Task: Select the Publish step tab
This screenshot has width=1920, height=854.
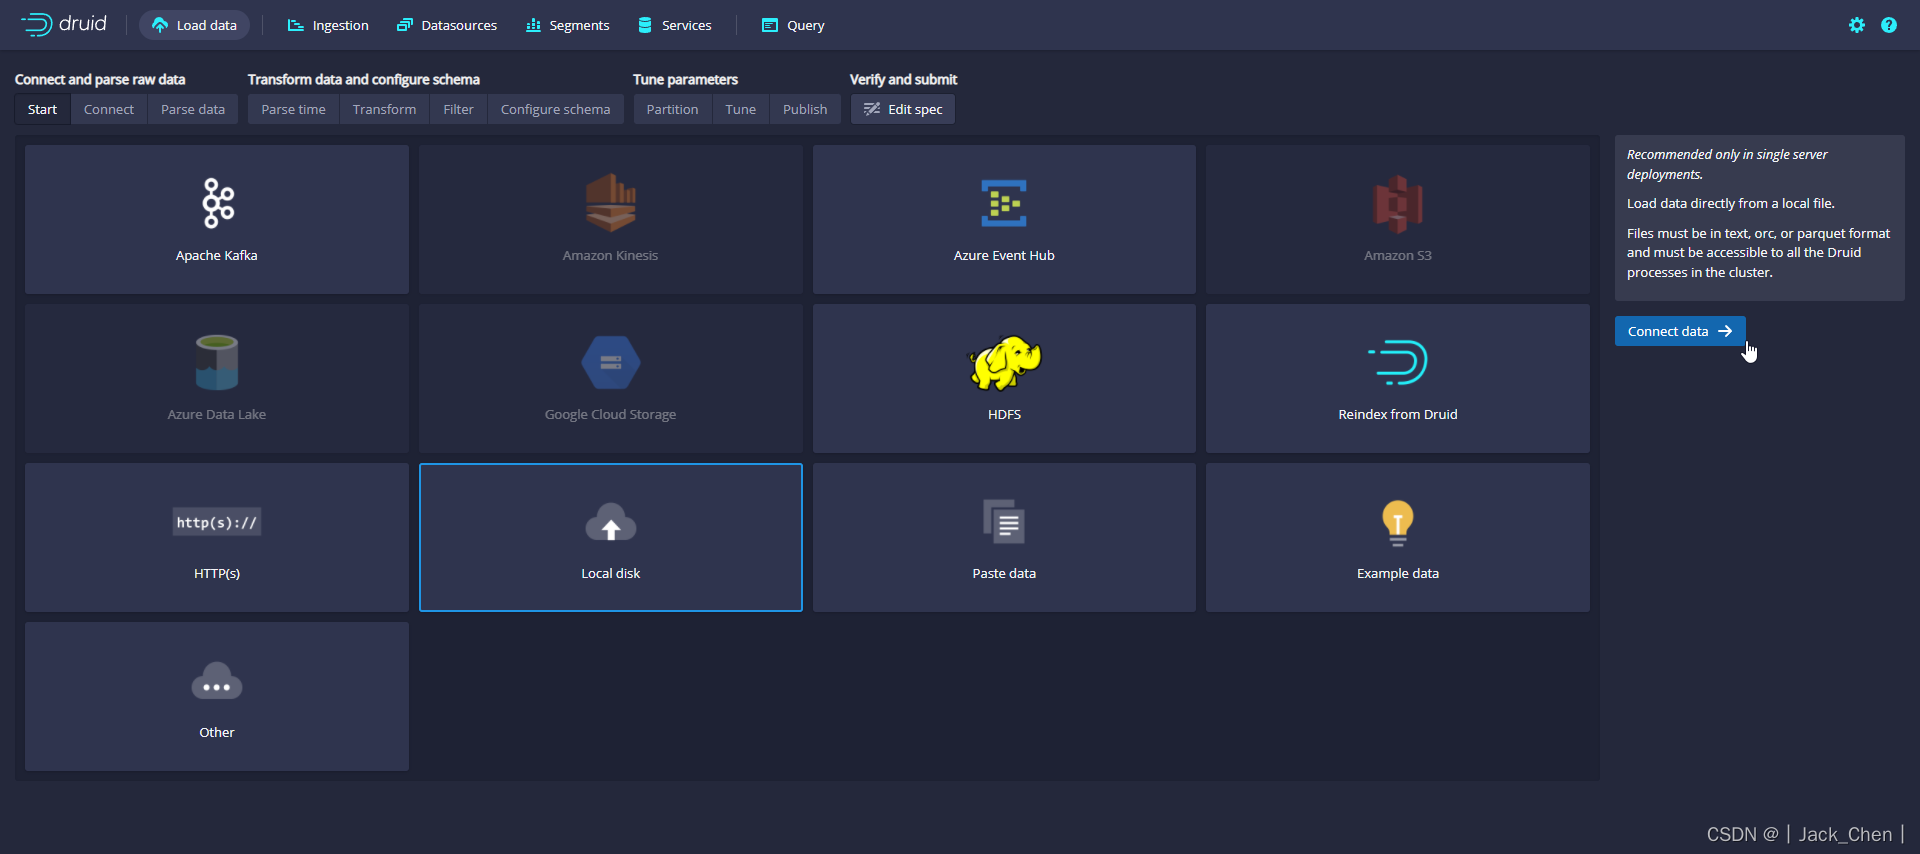Action: [805, 109]
